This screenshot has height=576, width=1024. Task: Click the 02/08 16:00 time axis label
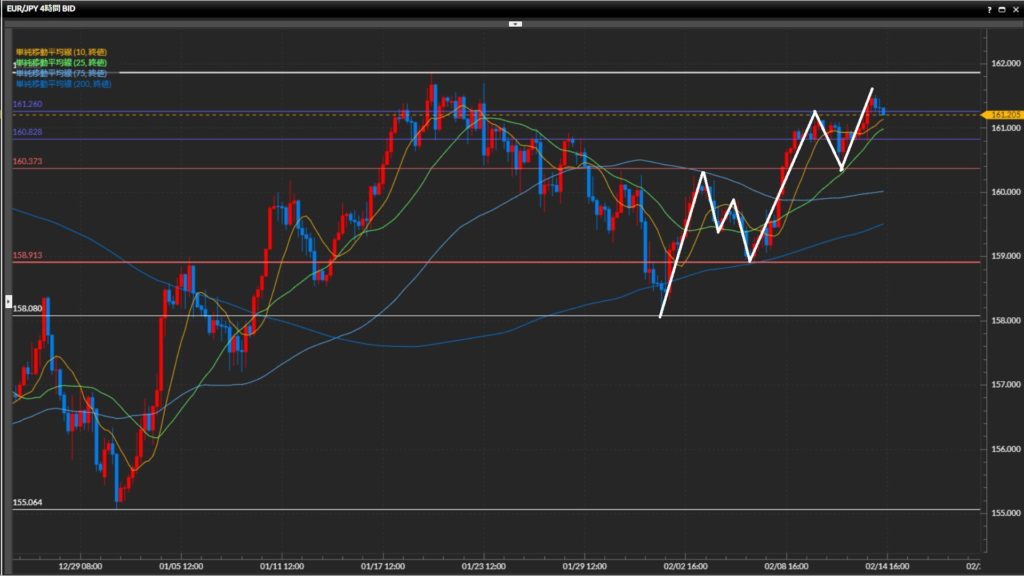pos(787,565)
